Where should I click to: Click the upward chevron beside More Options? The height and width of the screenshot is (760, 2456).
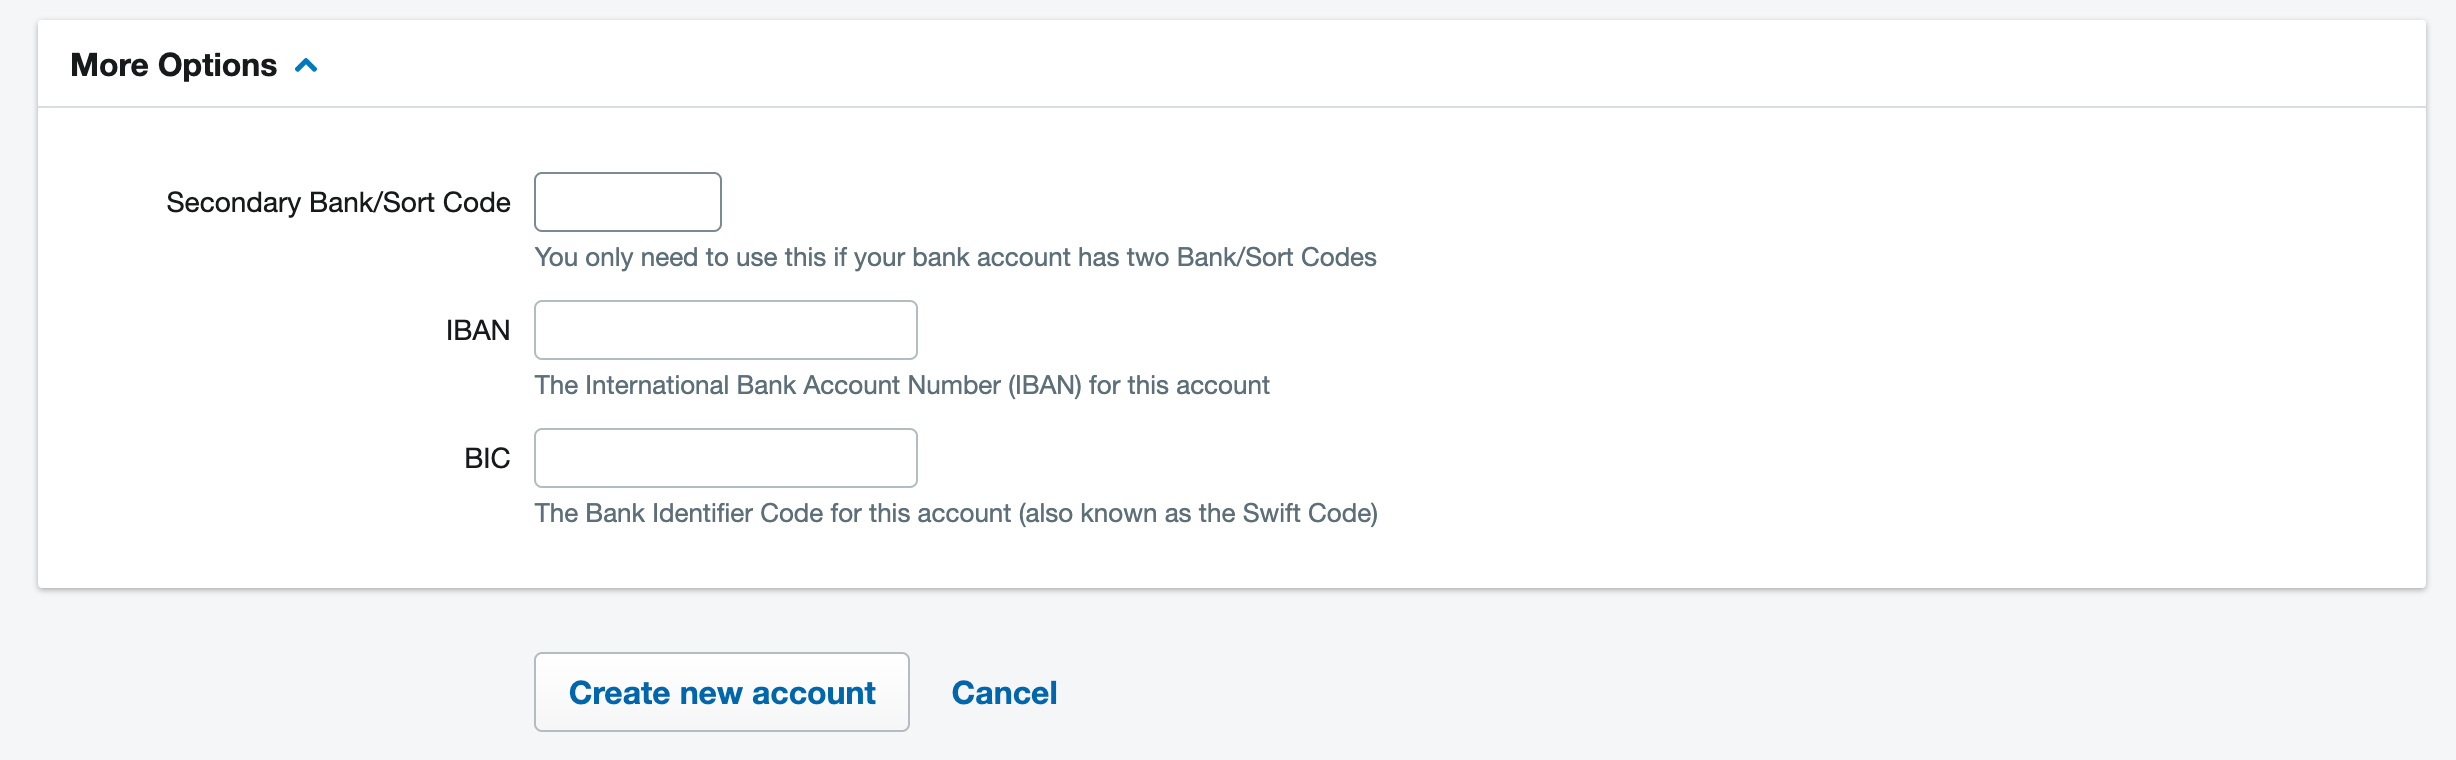pyautogui.click(x=307, y=64)
